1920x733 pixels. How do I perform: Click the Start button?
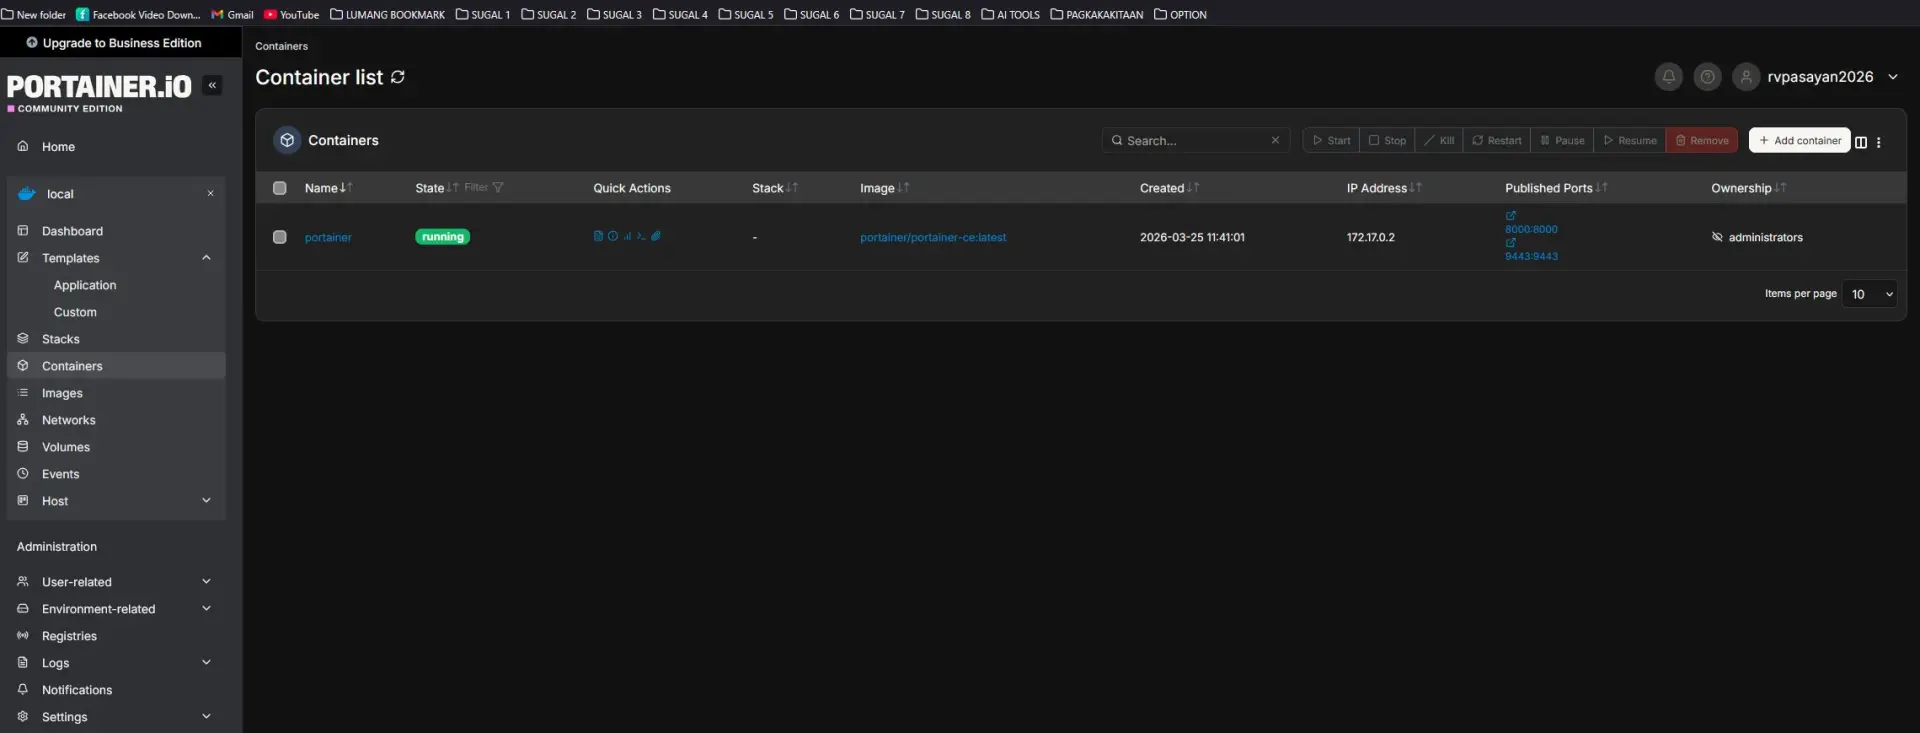tap(1331, 140)
